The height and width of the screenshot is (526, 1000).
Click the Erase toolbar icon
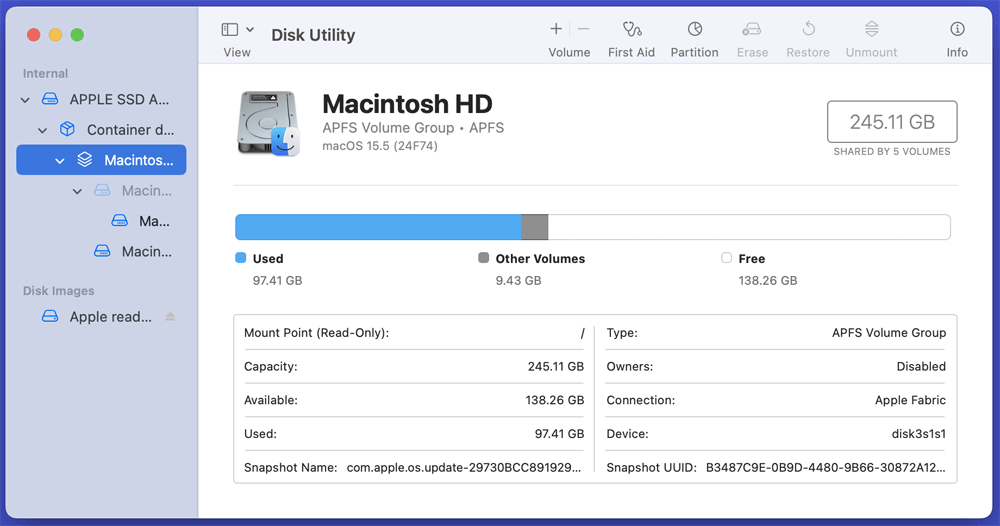752,30
